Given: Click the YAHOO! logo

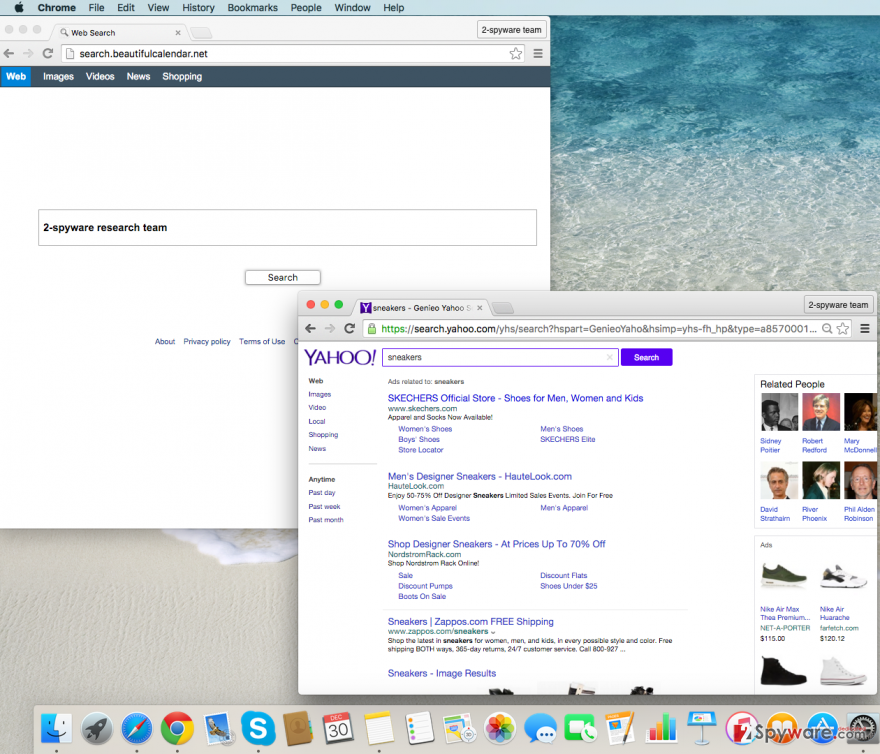Looking at the screenshot, I should click(340, 357).
